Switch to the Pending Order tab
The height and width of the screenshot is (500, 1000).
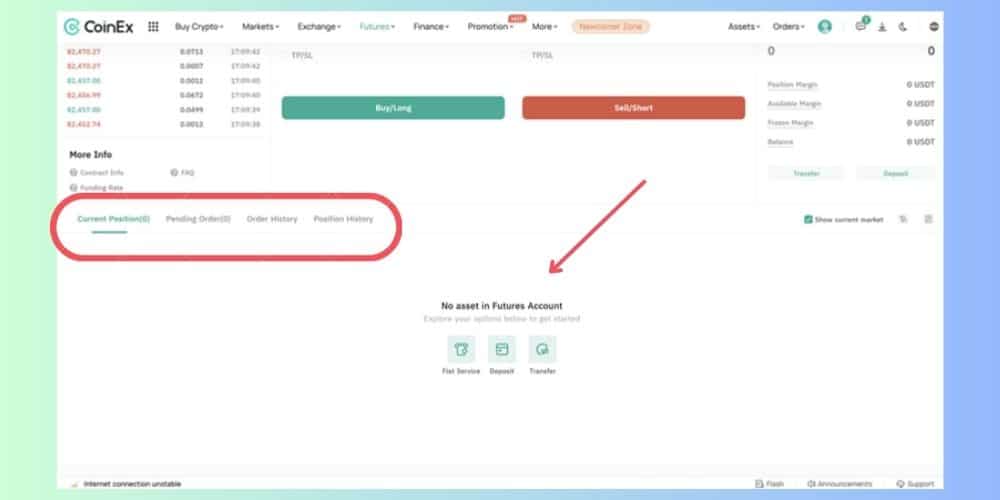coord(198,219)
